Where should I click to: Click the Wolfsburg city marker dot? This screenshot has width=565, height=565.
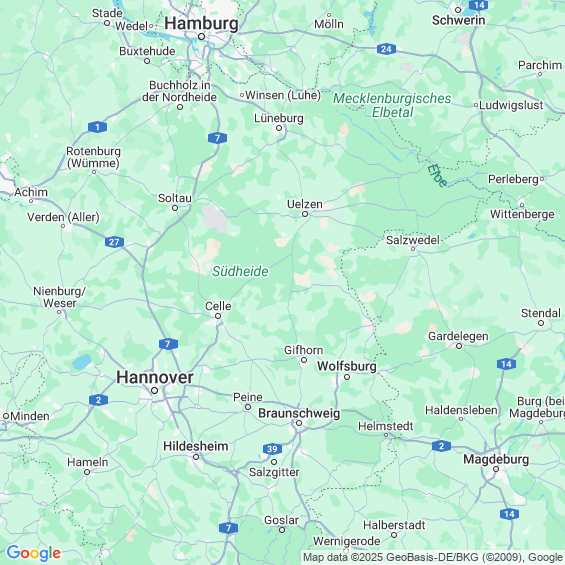347,377
